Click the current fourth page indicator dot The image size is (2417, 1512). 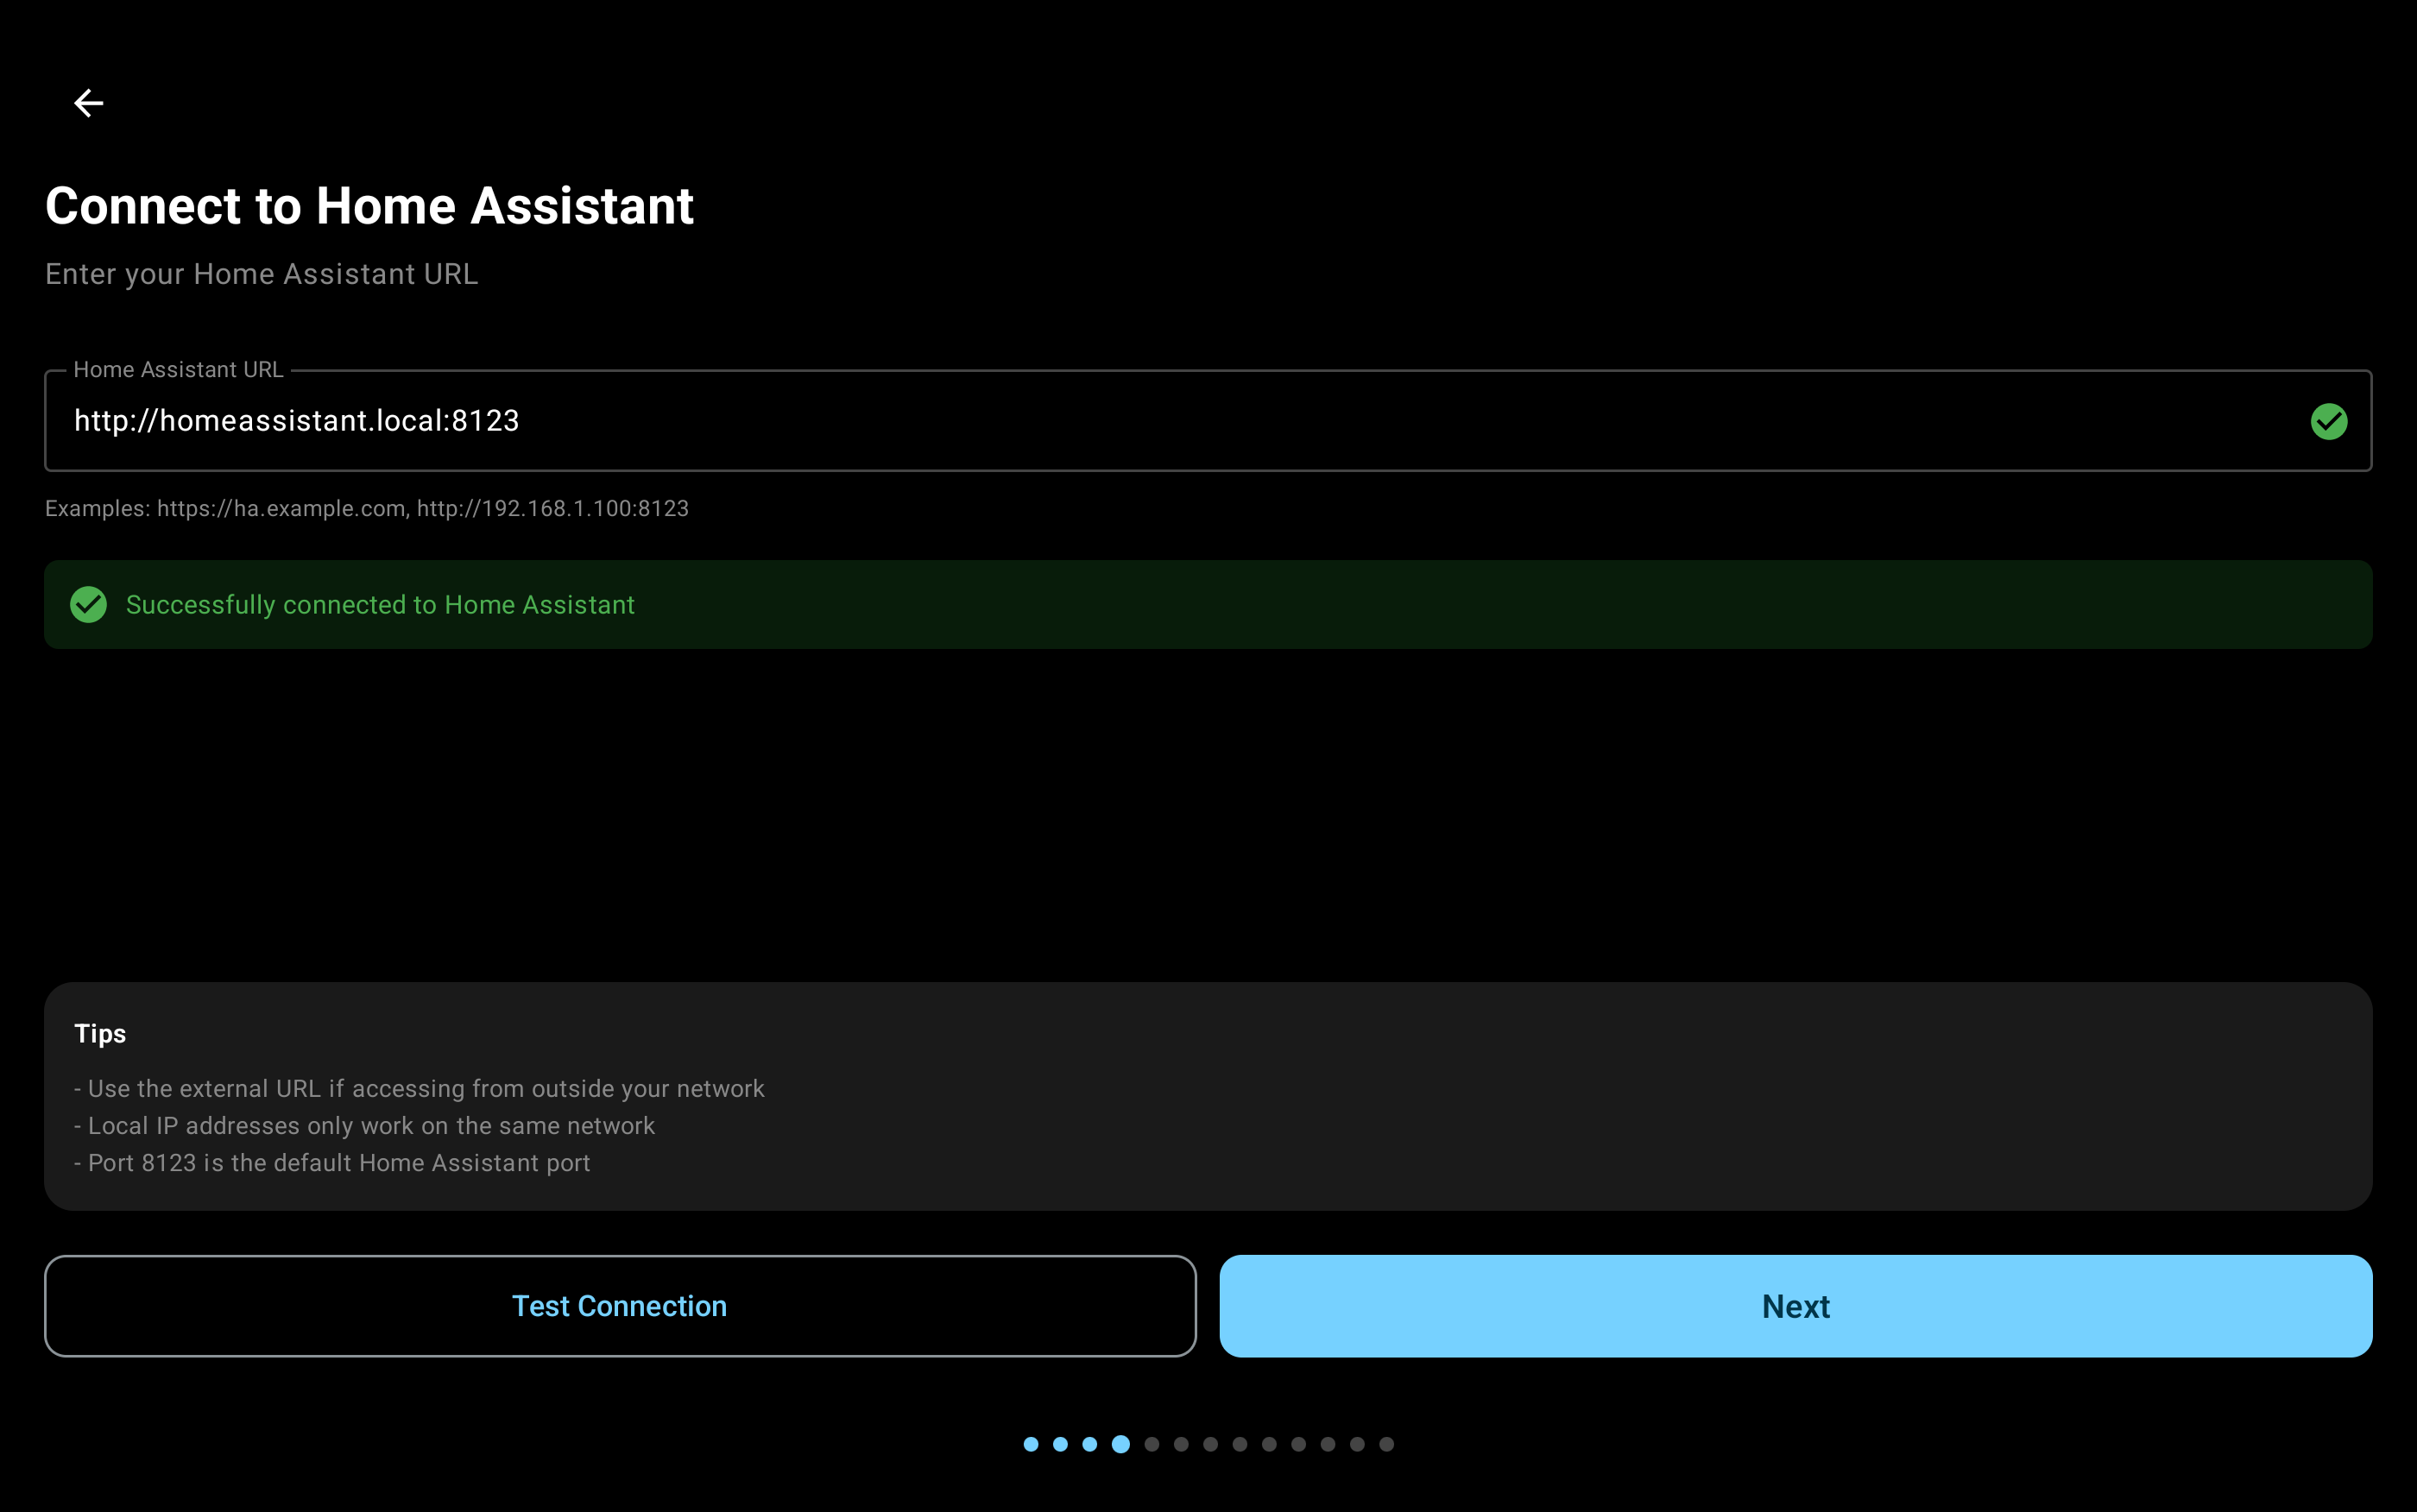1121,1444
